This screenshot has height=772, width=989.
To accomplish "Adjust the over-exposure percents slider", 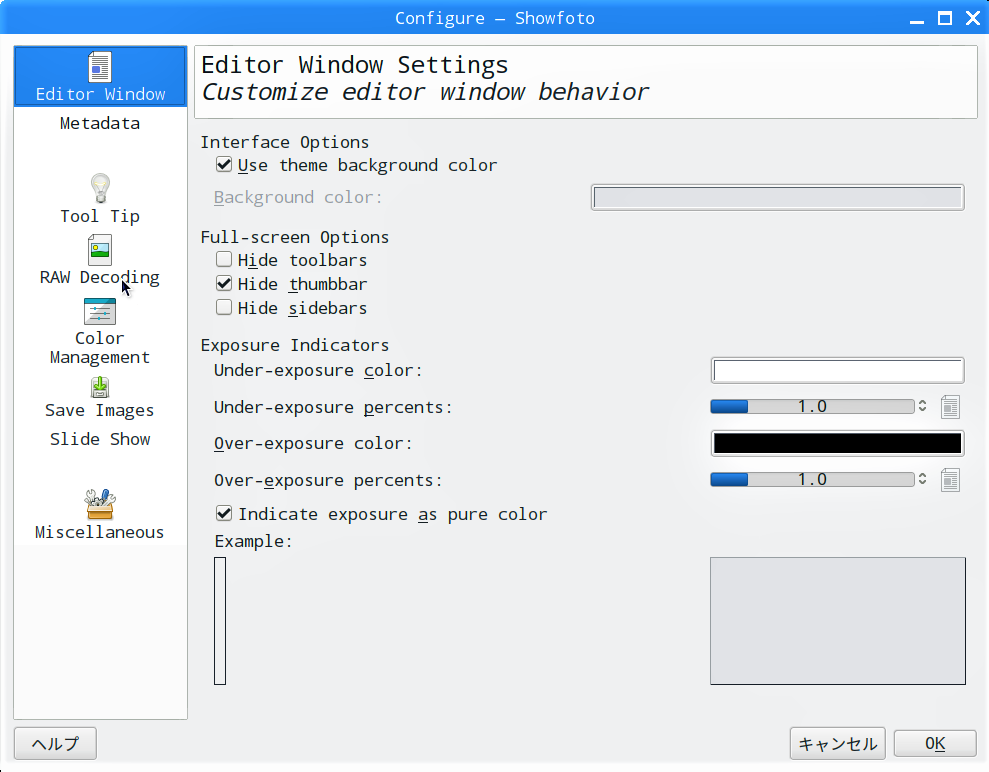I will [x=812, y=480].
